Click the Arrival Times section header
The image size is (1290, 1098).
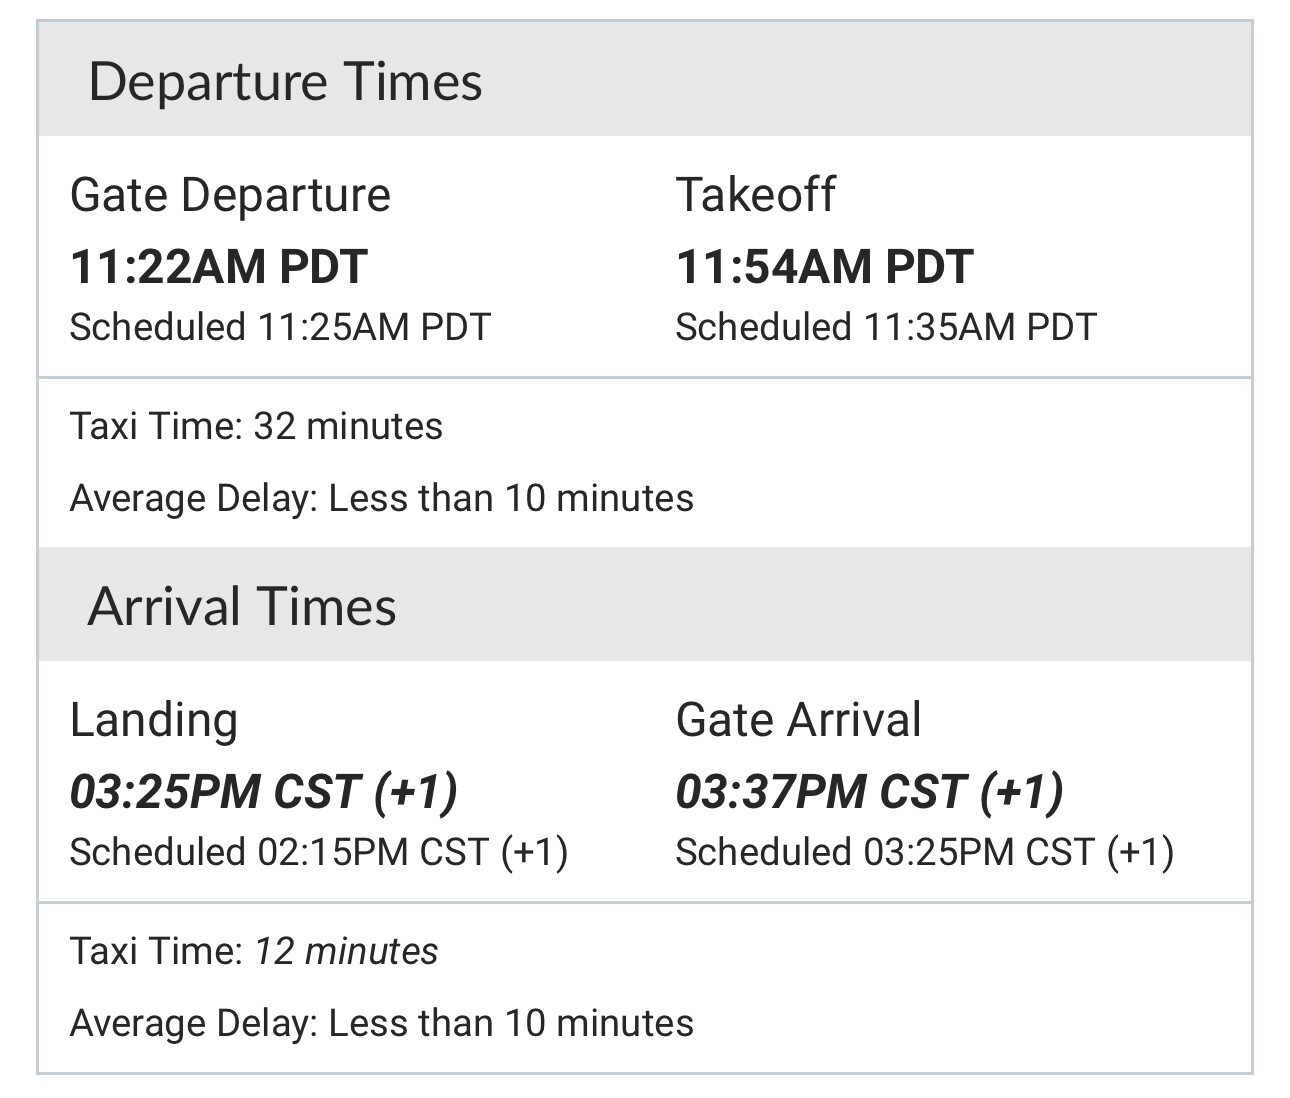[242, 607]
